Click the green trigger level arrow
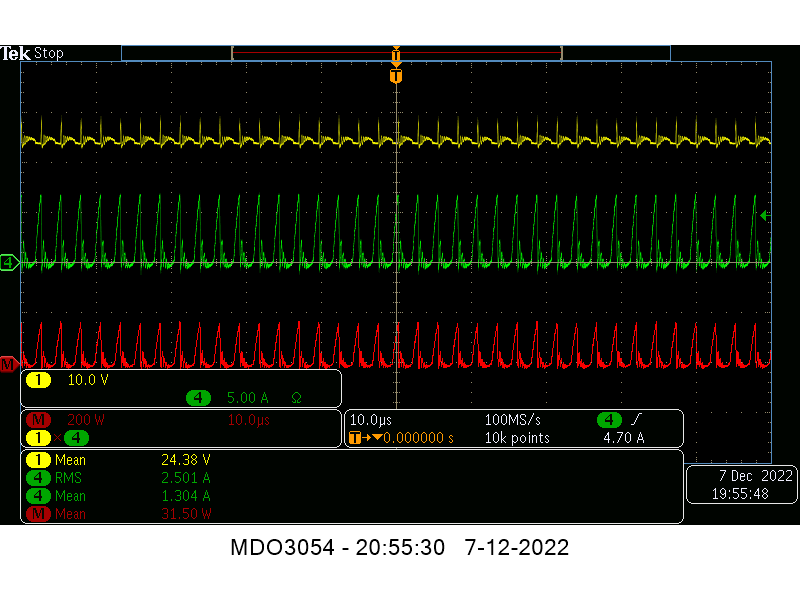This screenshot has height=600, width=800. pyautogui.click(x=765, y=216)
